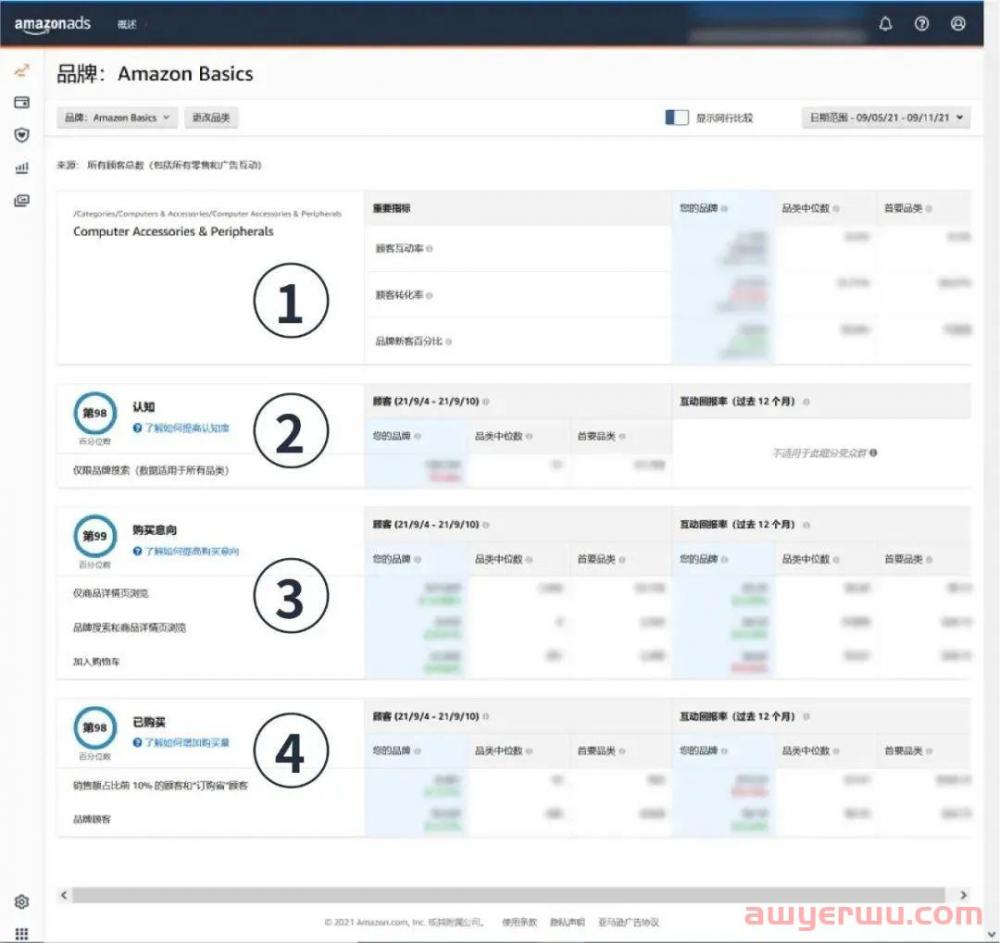Open the 日期范围 date range dropdown
This screenshot has height=943, width=1000.
(x=886, y=118)
